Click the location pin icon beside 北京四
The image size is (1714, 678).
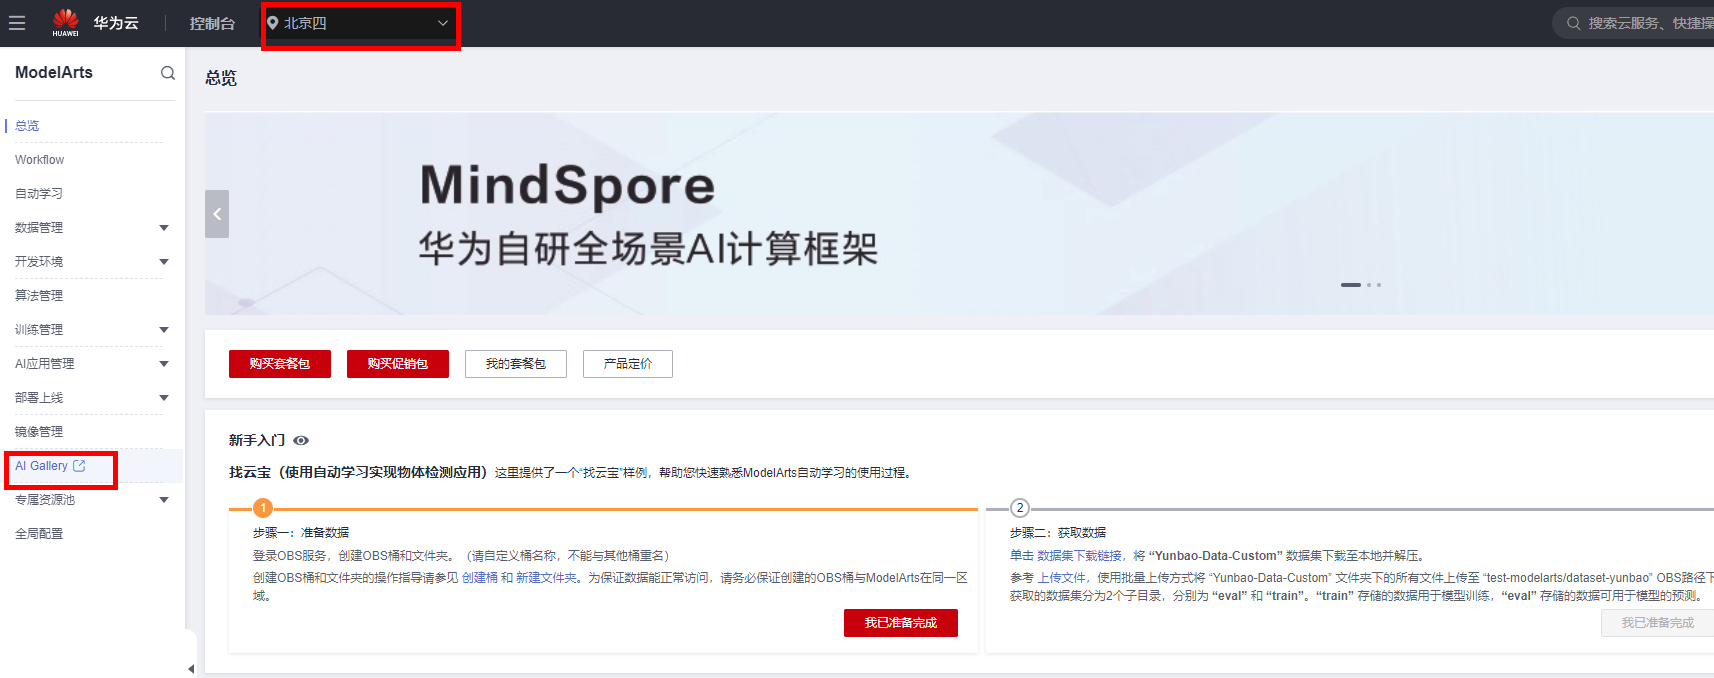pyautogui.click(x=272, y=23)
